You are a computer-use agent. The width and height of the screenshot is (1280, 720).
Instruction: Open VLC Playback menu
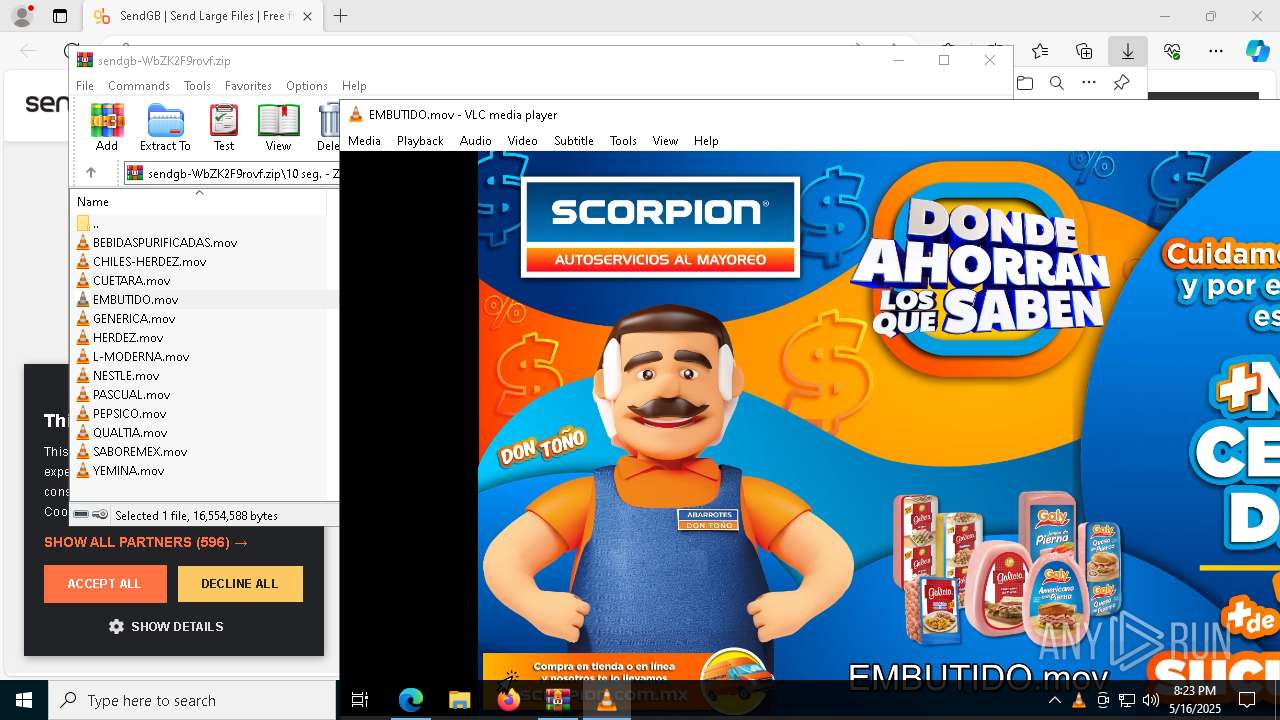[x=420, y=141]
